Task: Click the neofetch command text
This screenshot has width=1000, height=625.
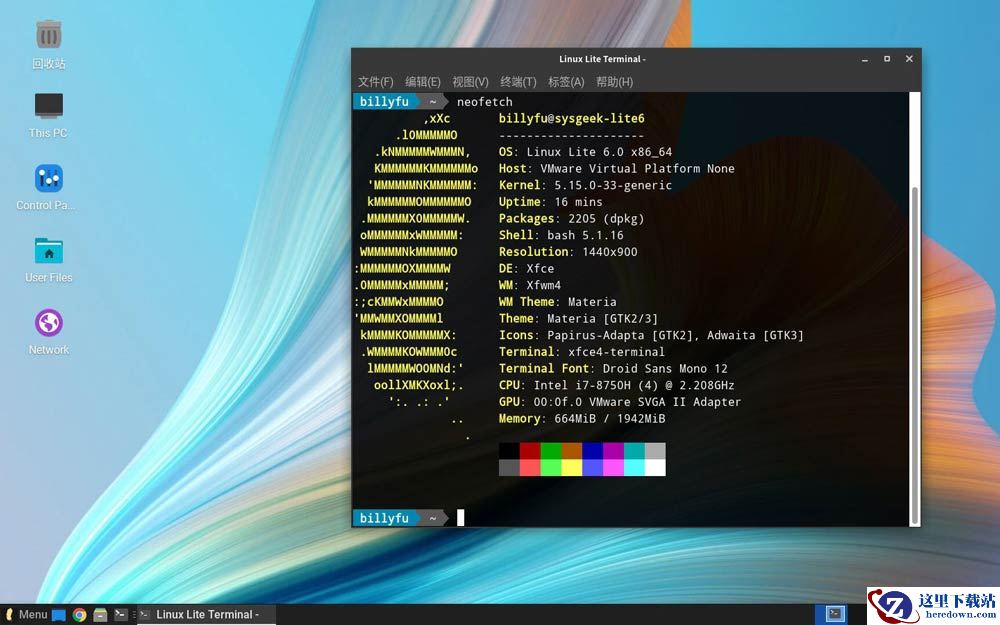Action: point(485,102)
